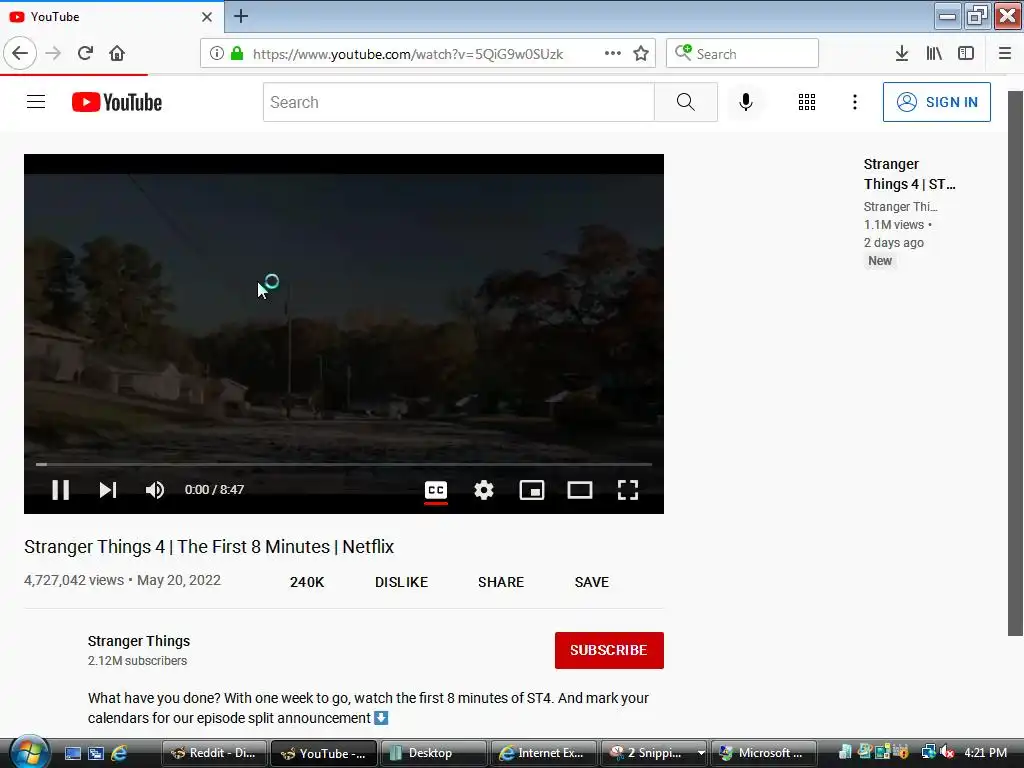Viewport: 1024px width, 768px height.
Task: Open video settings gear menu
Action: [484, 490]
